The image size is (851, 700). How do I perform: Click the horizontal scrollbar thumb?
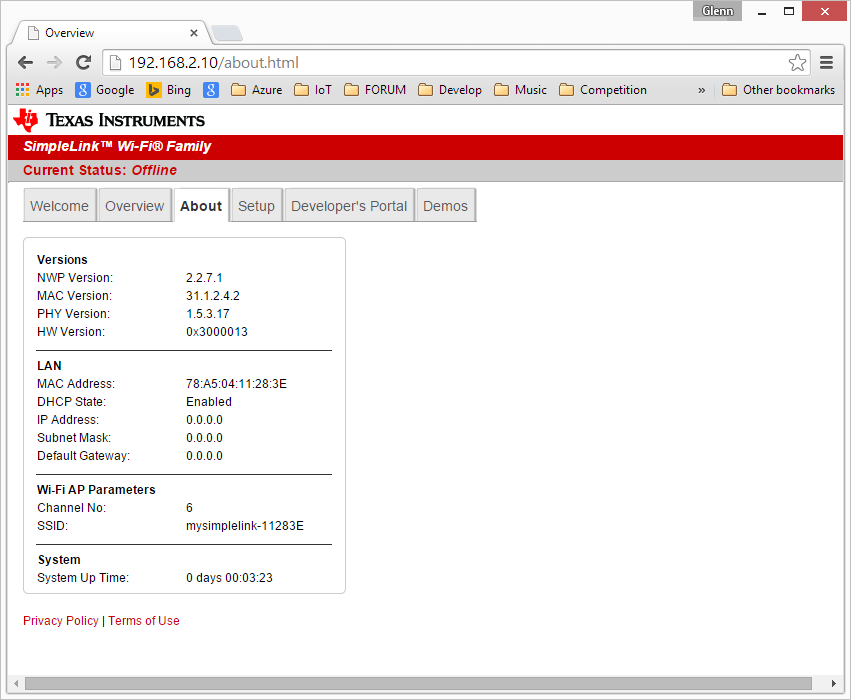pos(418,683)
